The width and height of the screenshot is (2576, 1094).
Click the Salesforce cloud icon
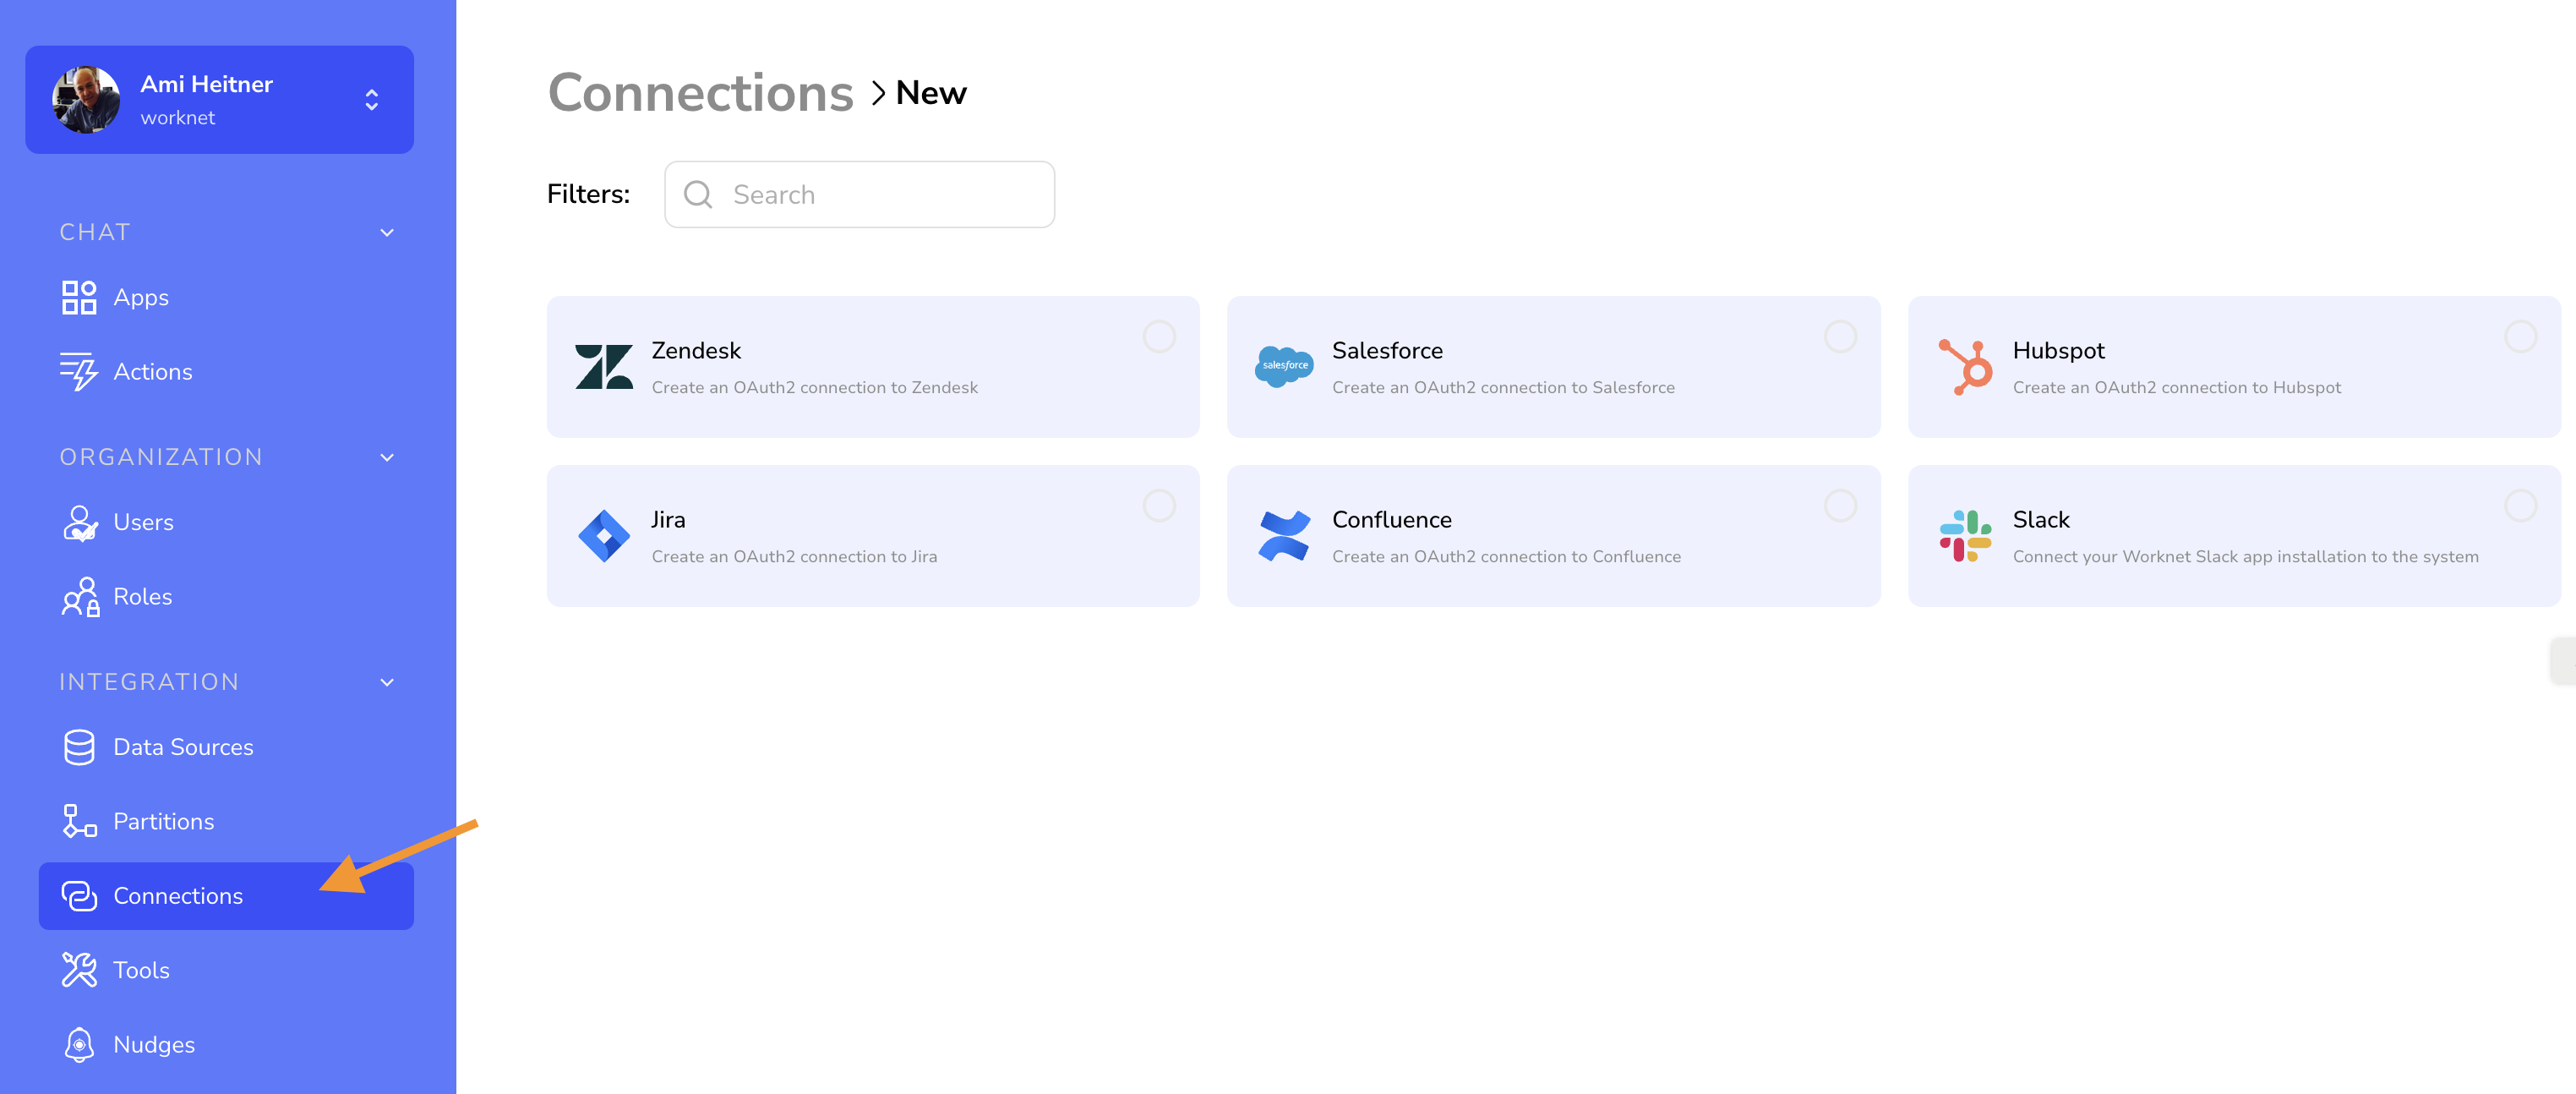click(1285, 367)
